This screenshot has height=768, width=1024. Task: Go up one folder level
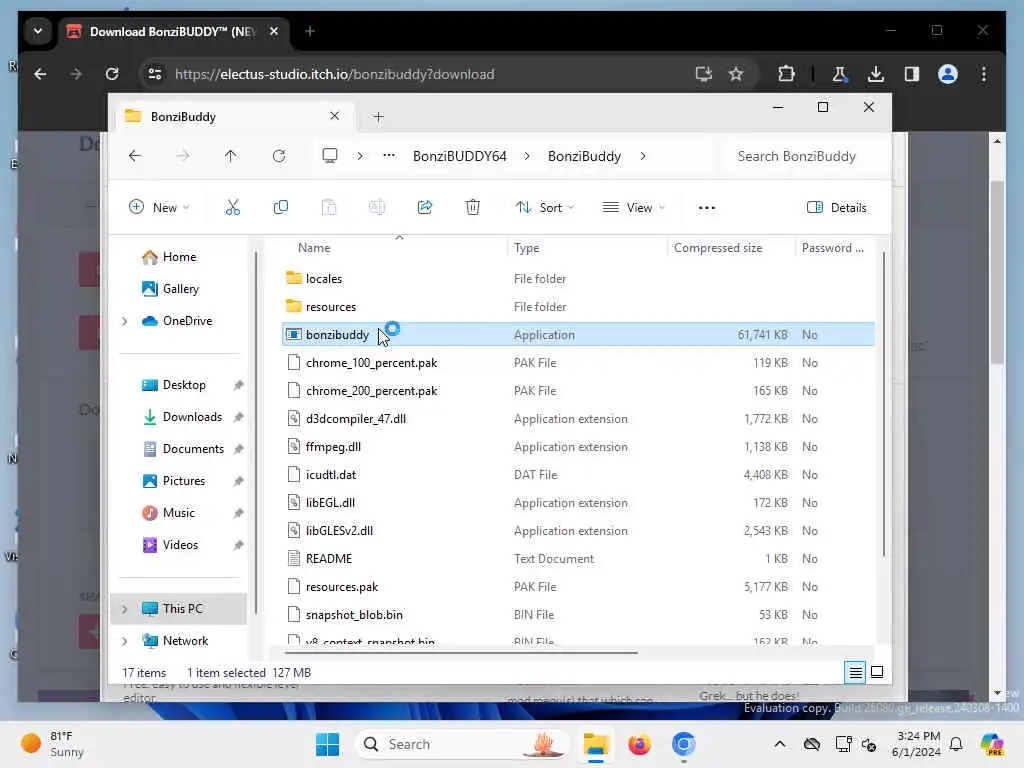[x=231, y=156]
